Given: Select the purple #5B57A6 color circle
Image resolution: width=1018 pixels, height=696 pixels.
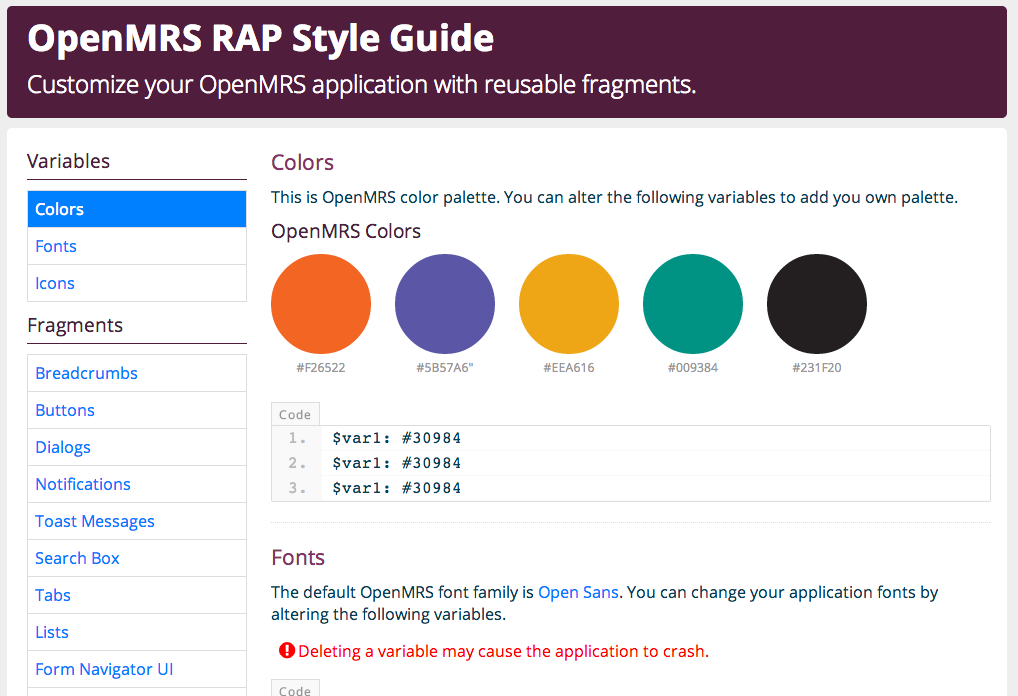Looking at the screenshot, I should coord(445,304).
